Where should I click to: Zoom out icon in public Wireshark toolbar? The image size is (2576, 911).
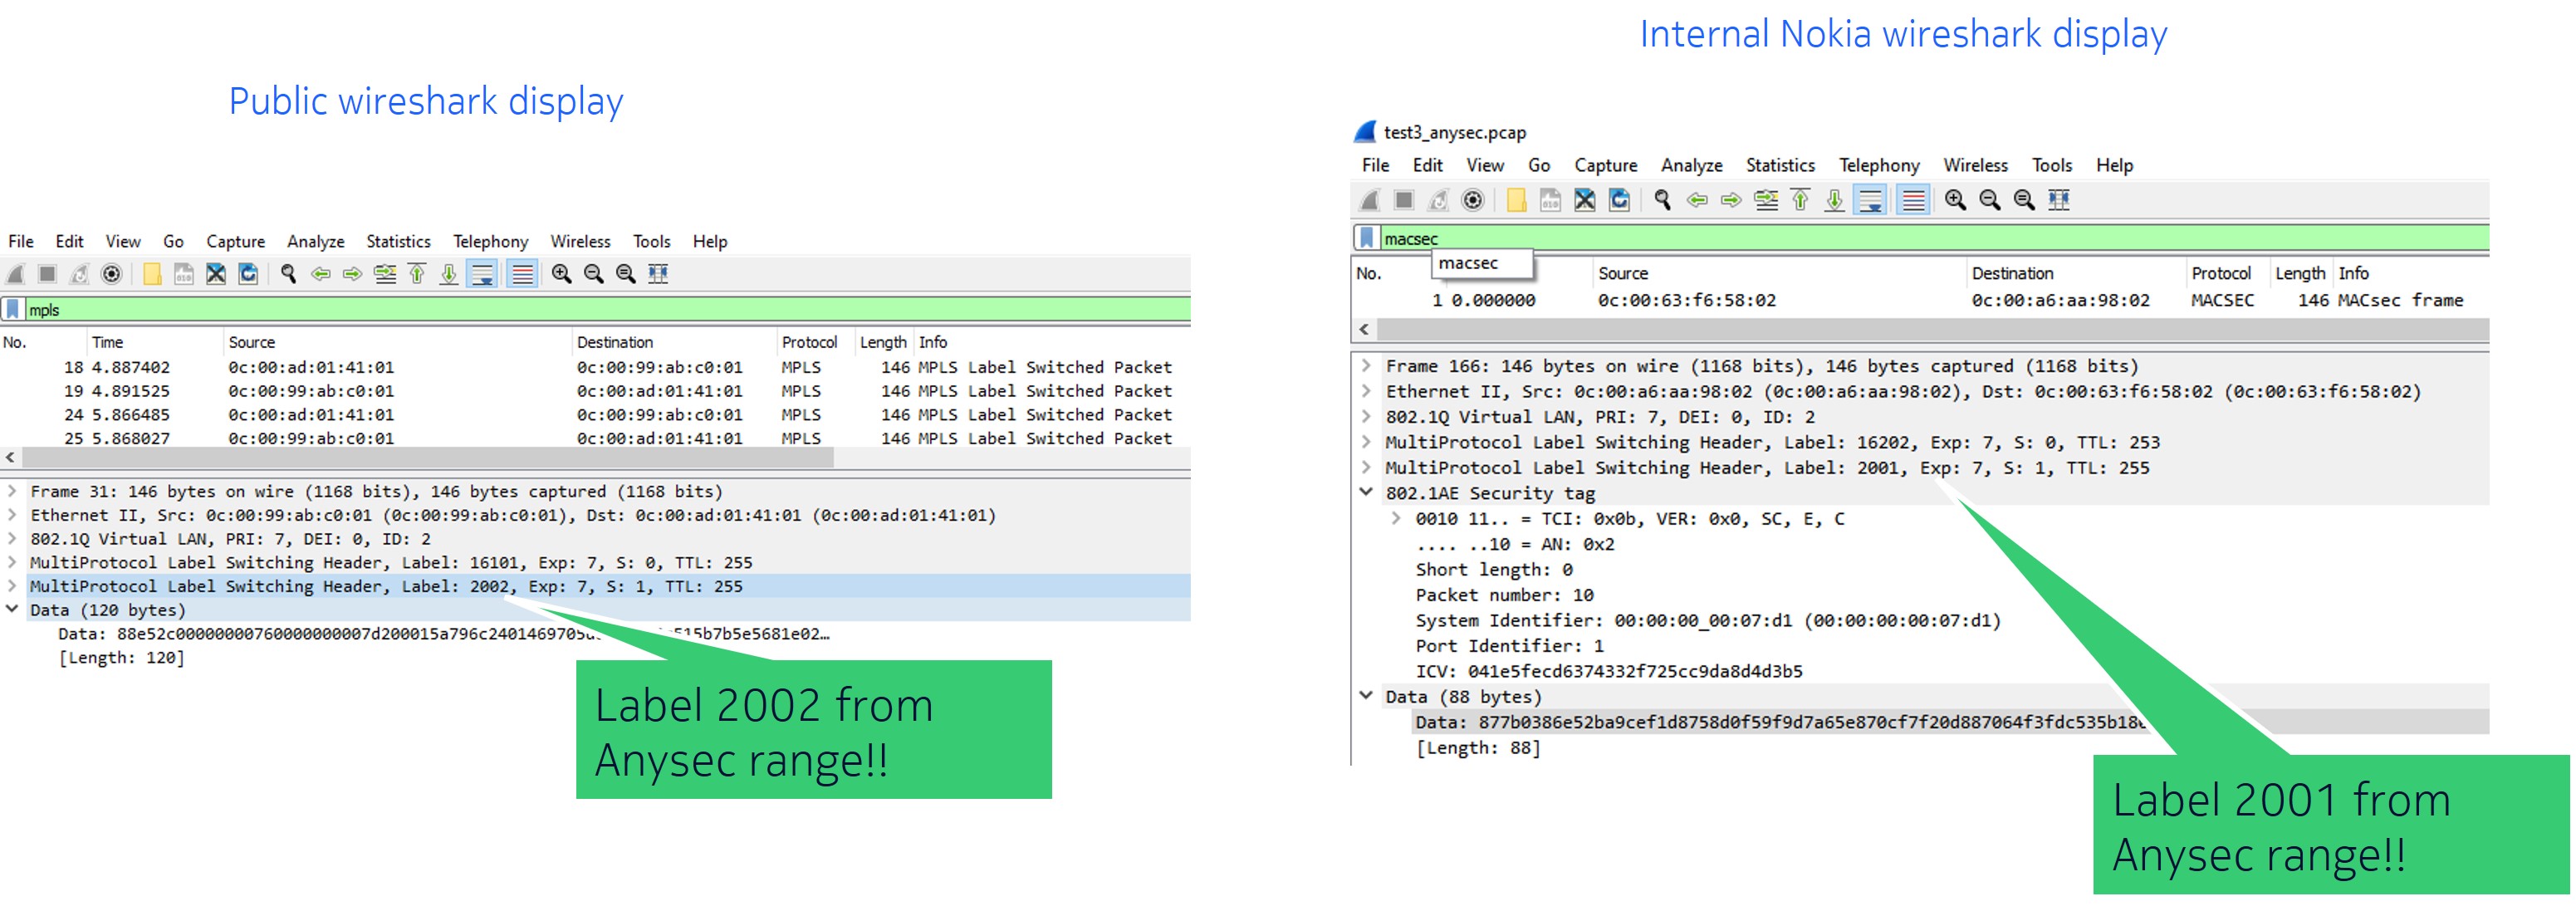click(x=594, y=274)
